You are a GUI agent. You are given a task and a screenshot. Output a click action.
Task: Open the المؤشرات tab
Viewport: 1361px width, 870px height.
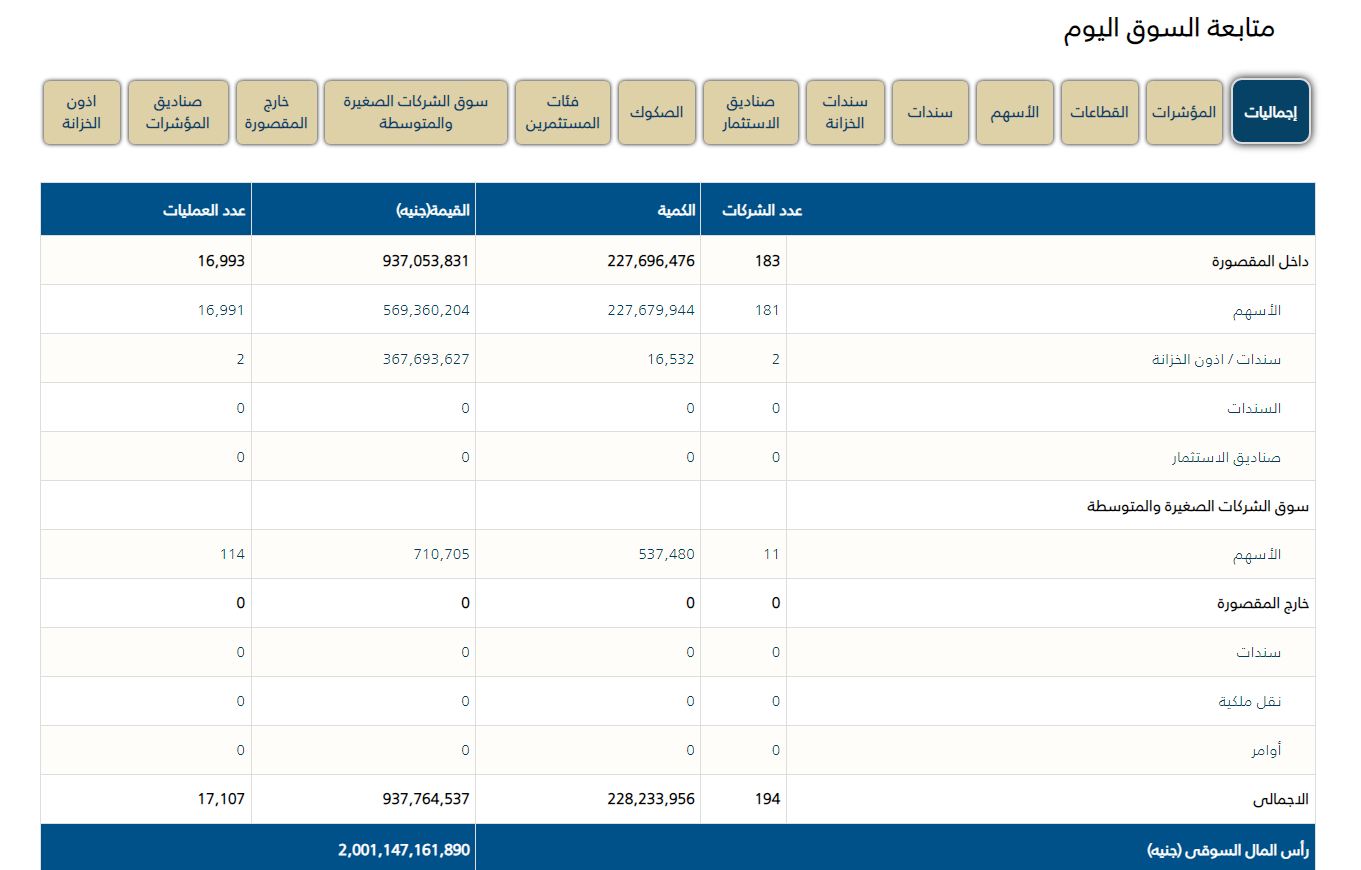point(1184,112)
